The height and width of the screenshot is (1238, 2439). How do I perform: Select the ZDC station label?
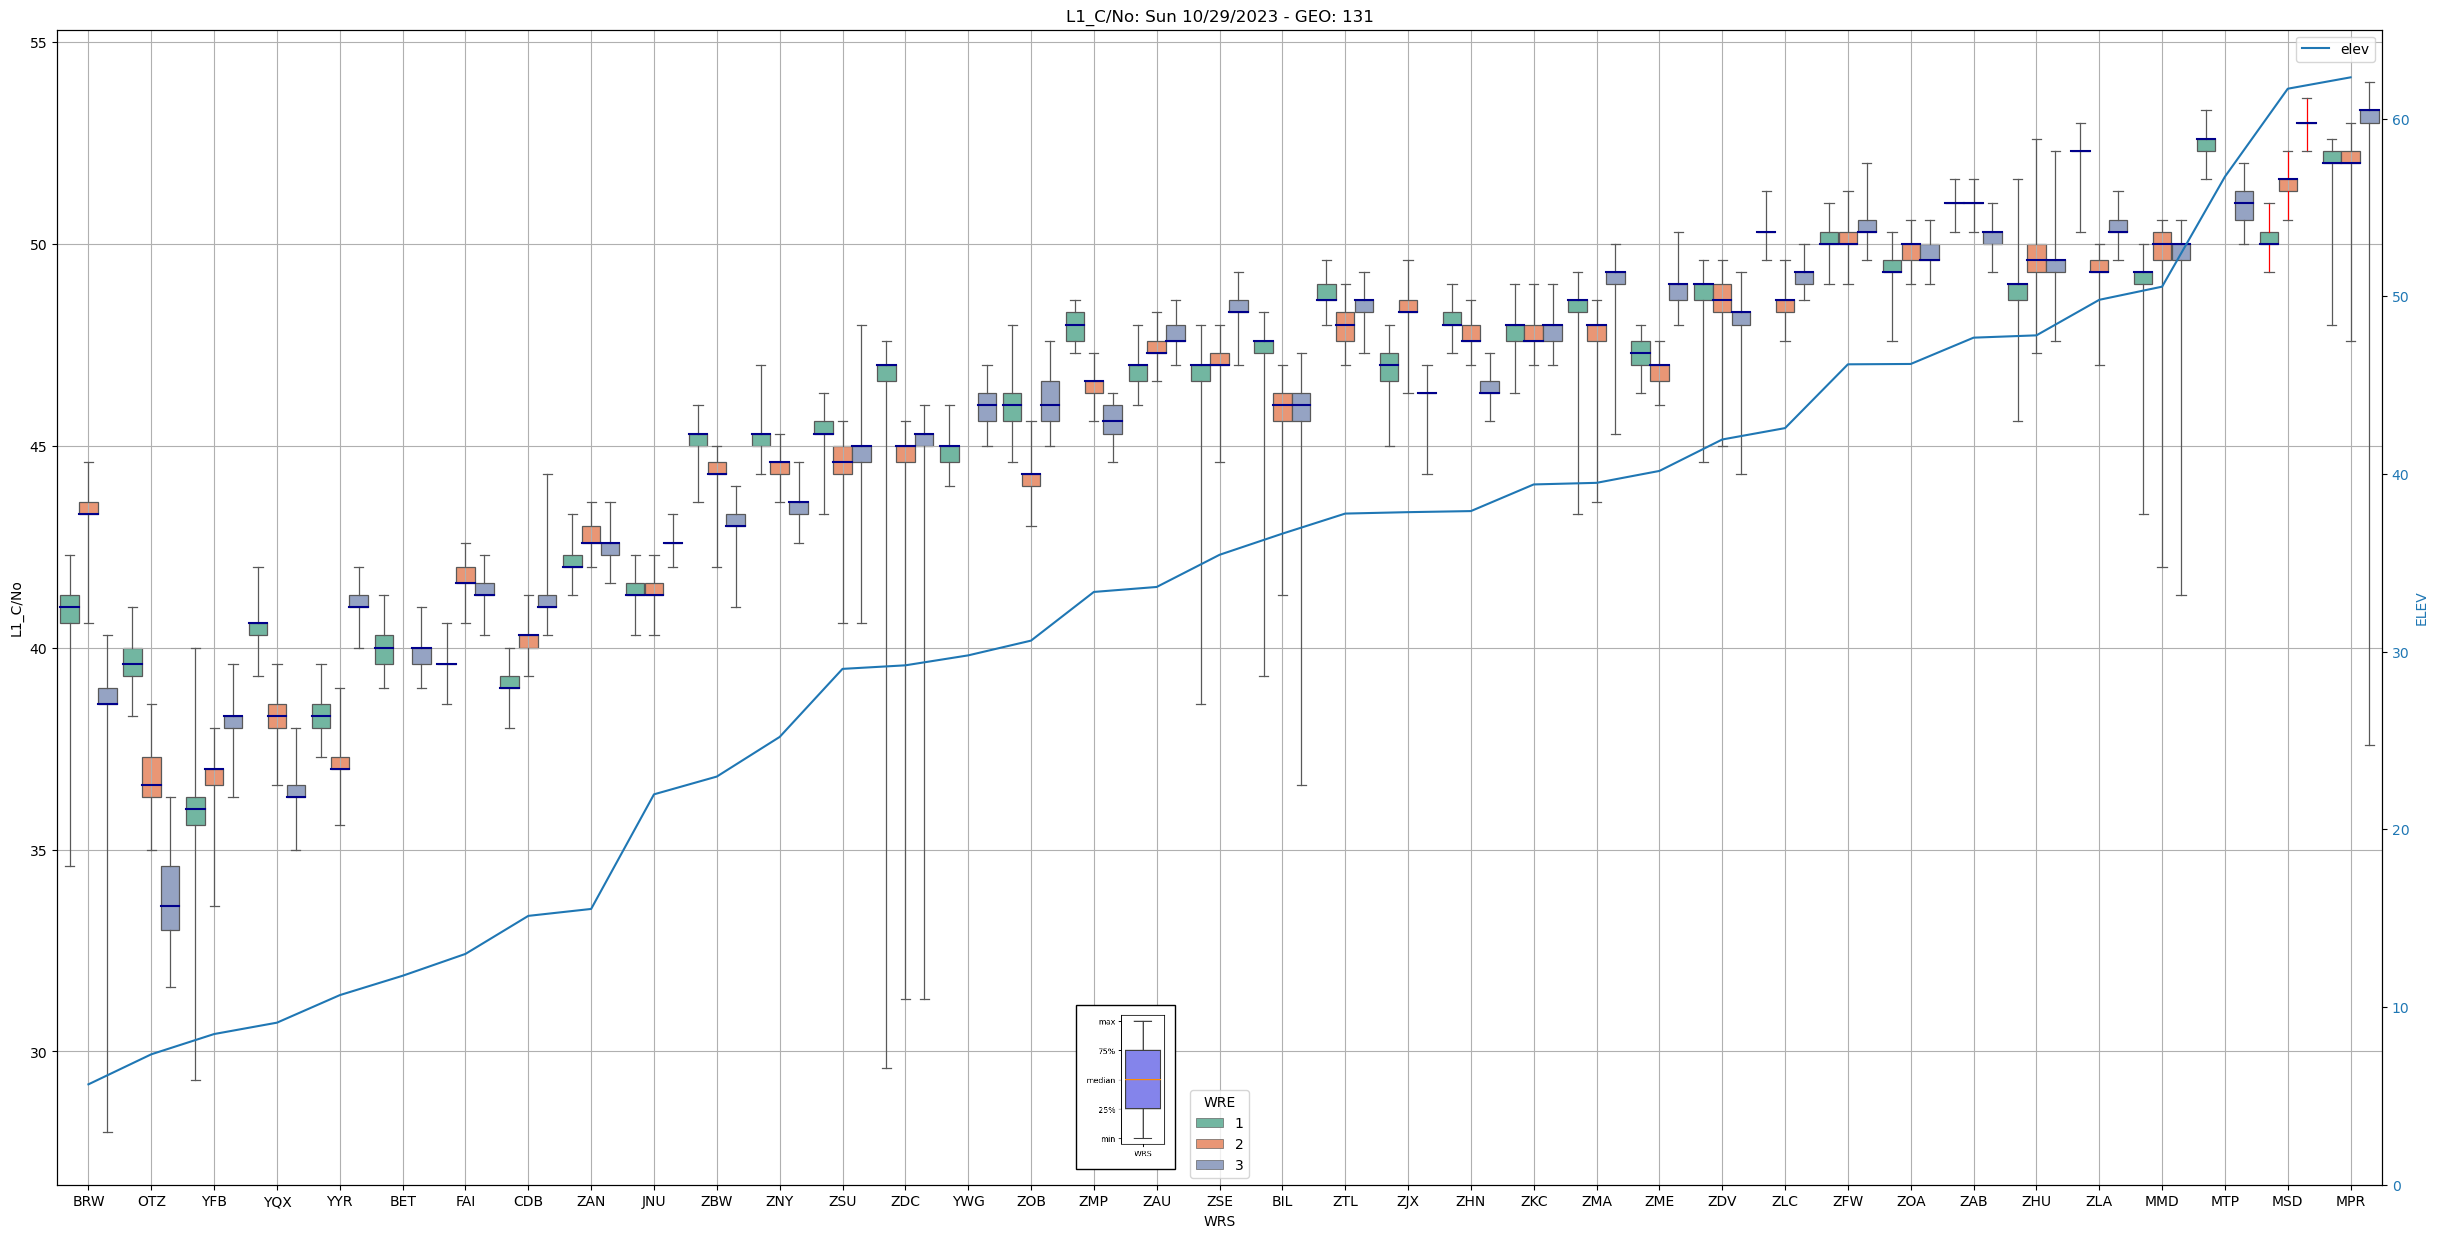click(x=905, y=1201)
